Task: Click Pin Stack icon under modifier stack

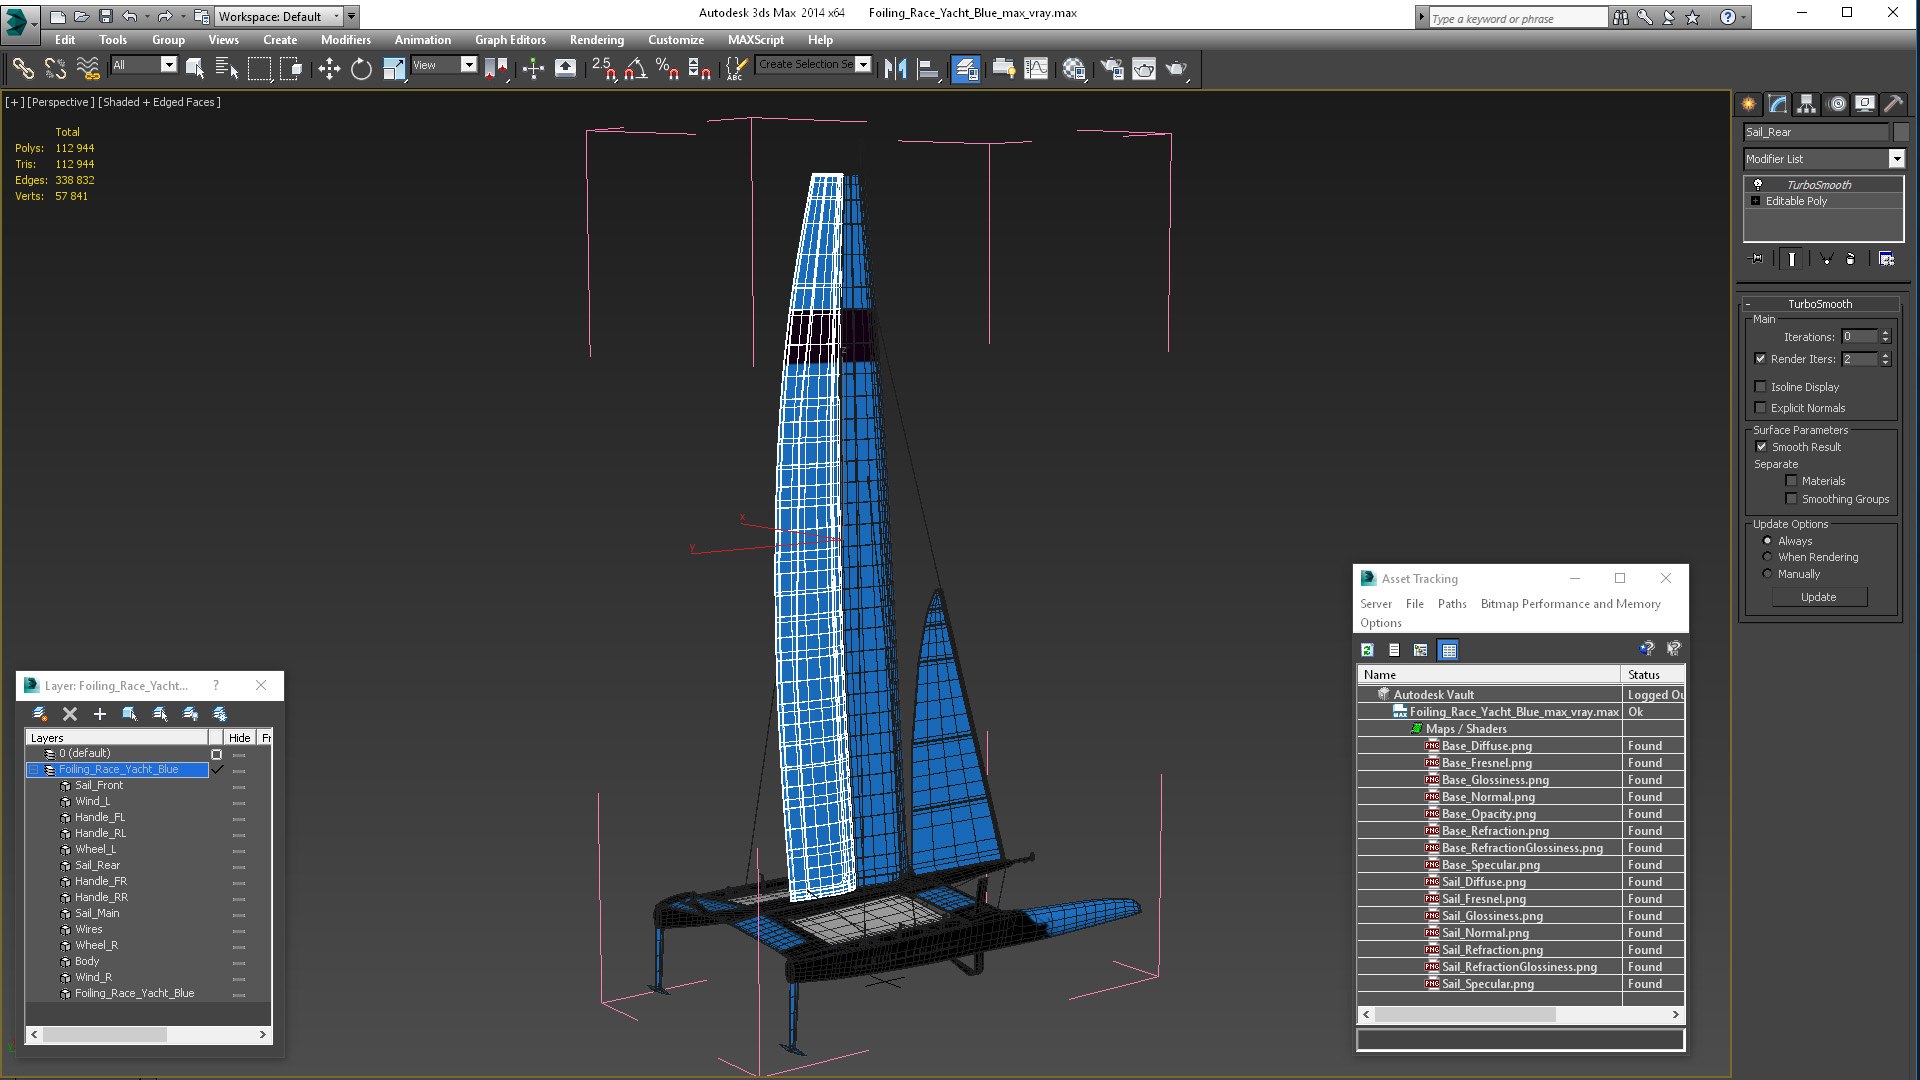Action: [1757, 259]
